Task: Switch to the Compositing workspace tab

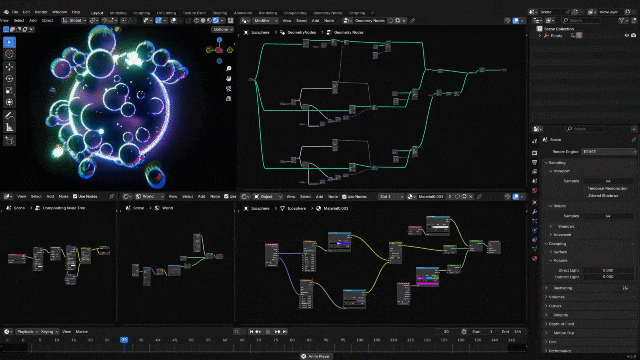Action: (295, 13)
